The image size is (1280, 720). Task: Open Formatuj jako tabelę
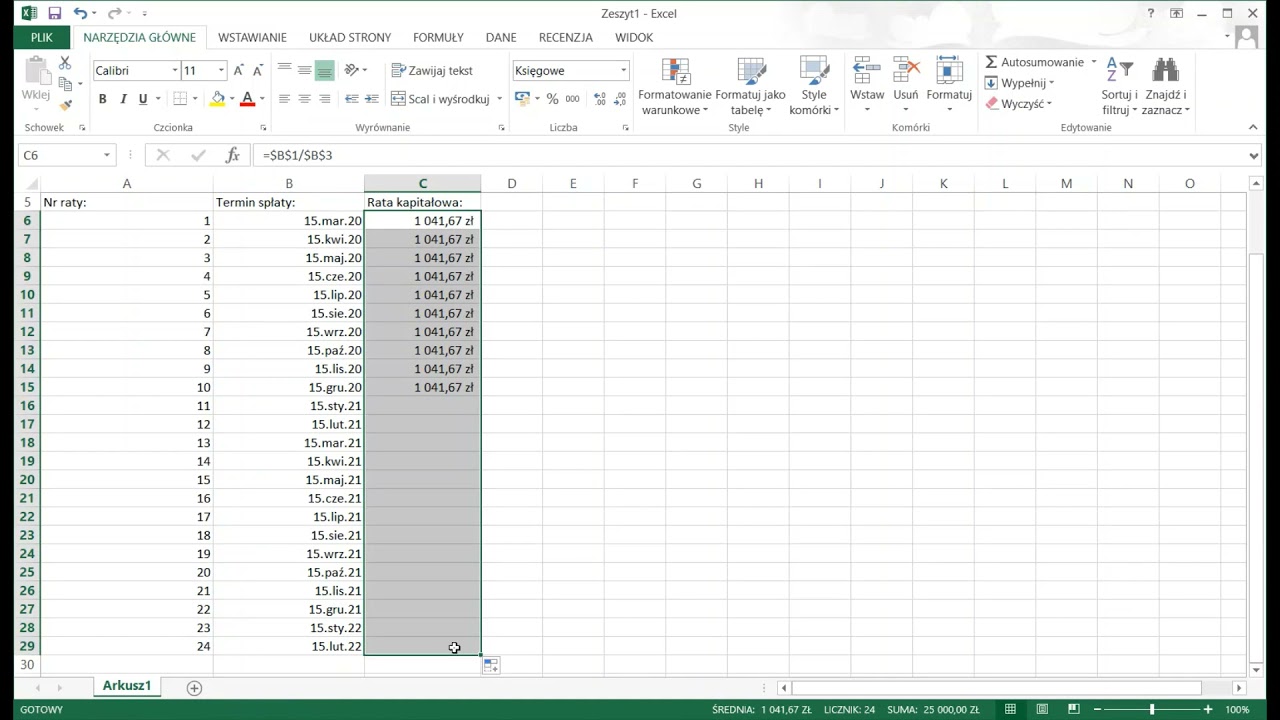coord(750,87)
